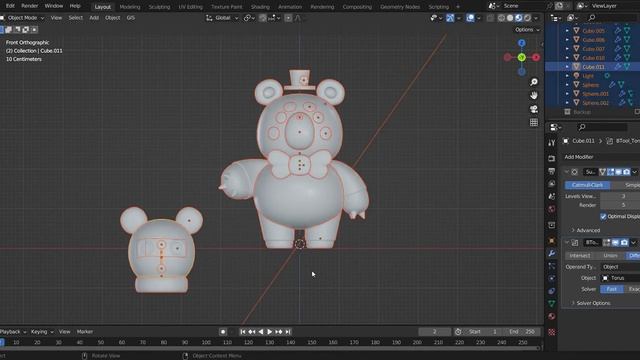Open Global transform orientation dropdown

(x=222, y=18)
